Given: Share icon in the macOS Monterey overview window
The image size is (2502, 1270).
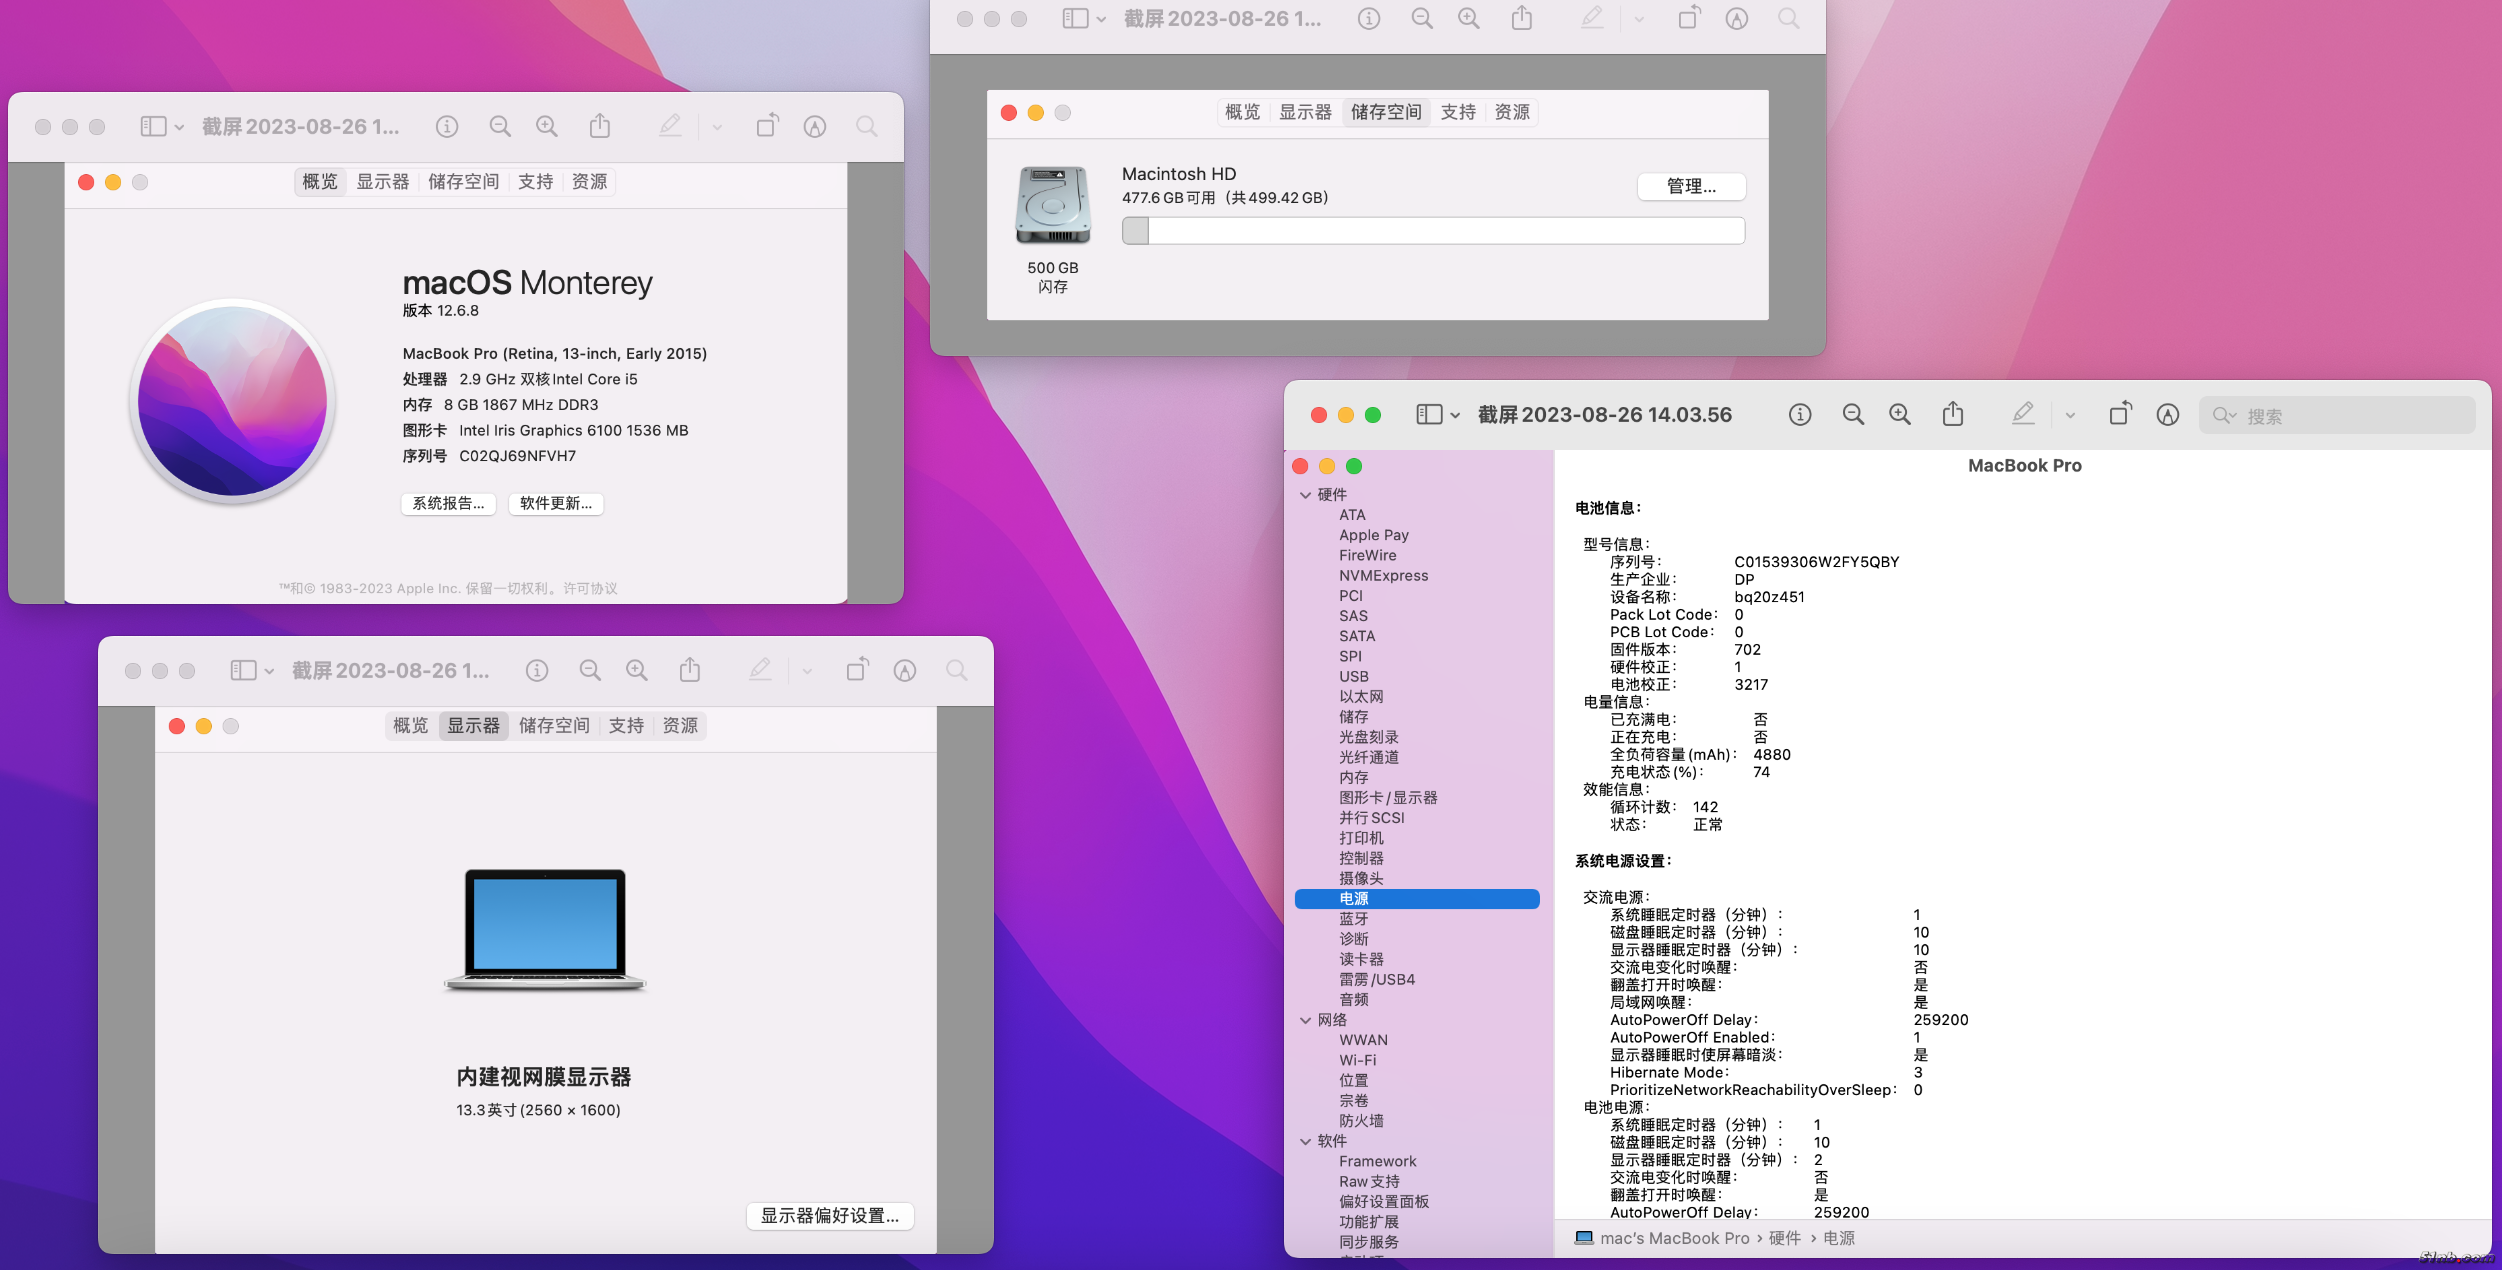Looking at the screenshot, I should [x=600, y=126].
